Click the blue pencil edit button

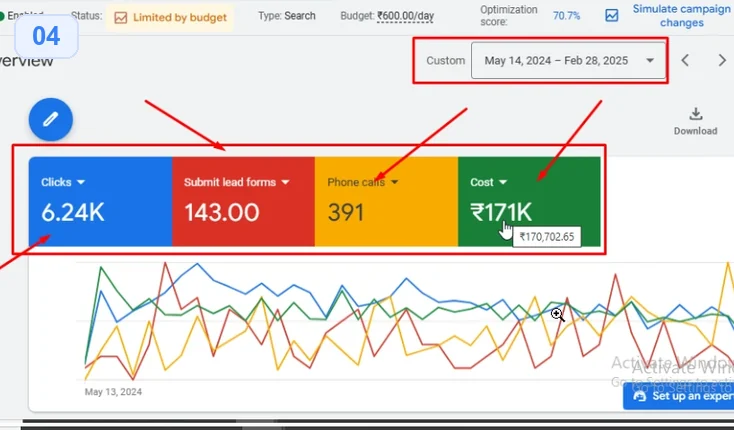pos(51,119)
